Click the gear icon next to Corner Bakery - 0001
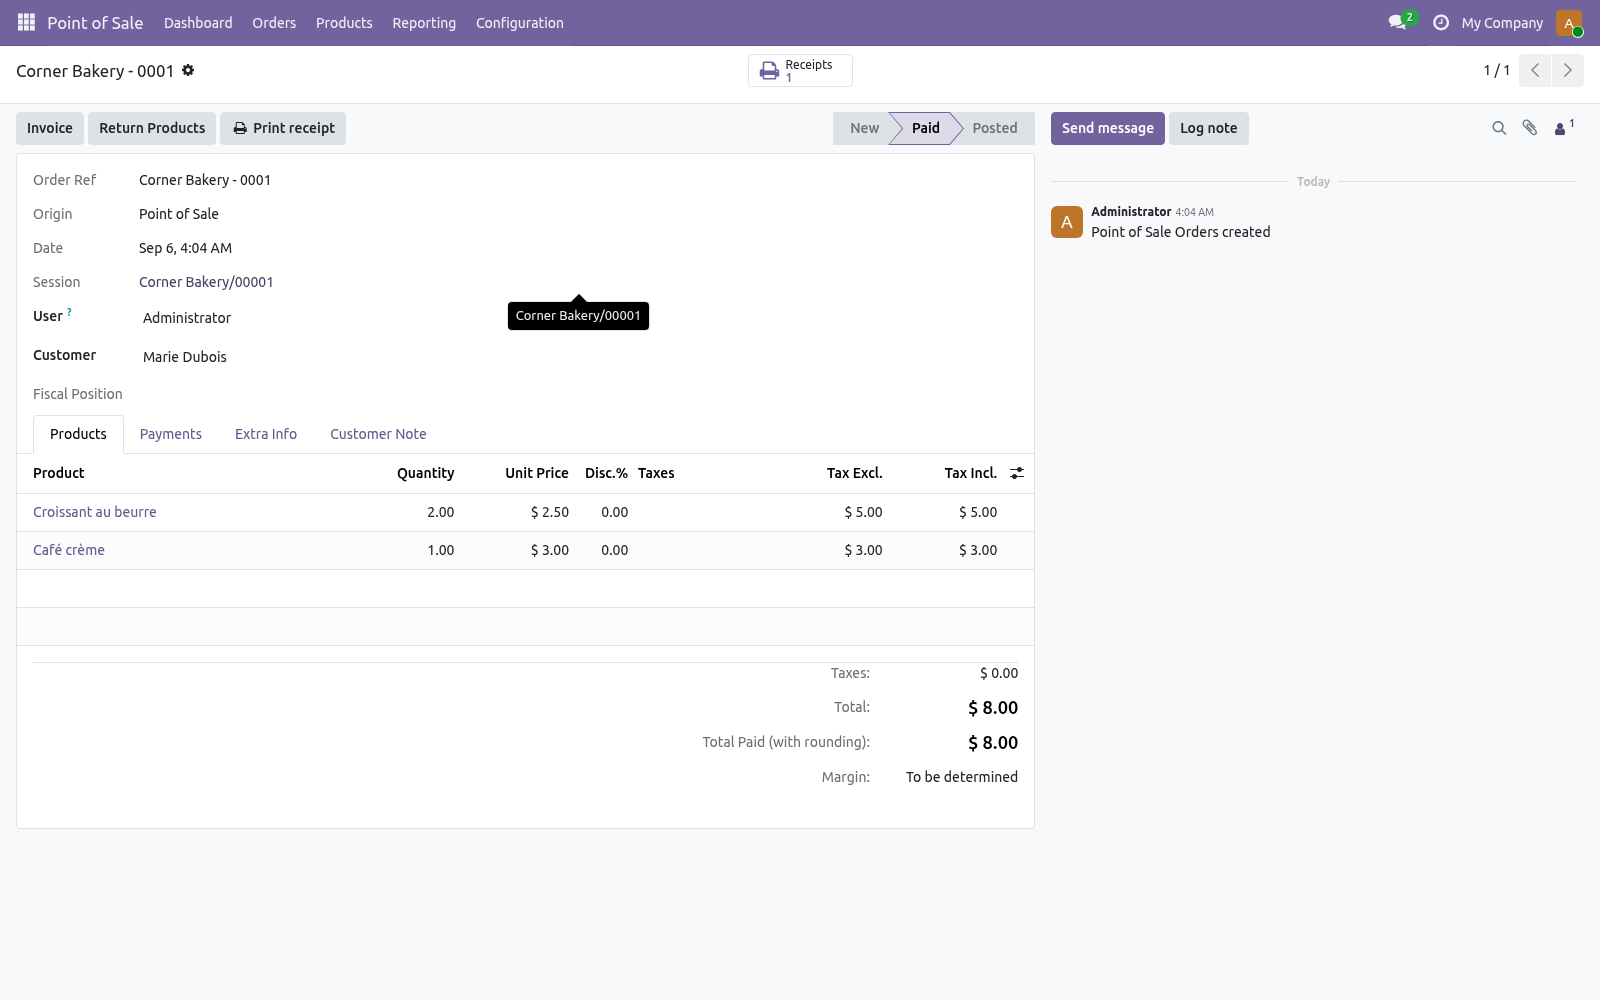Image resolution: width=1600 pixels, height=1000 pixels. click(x=188, y=70)
